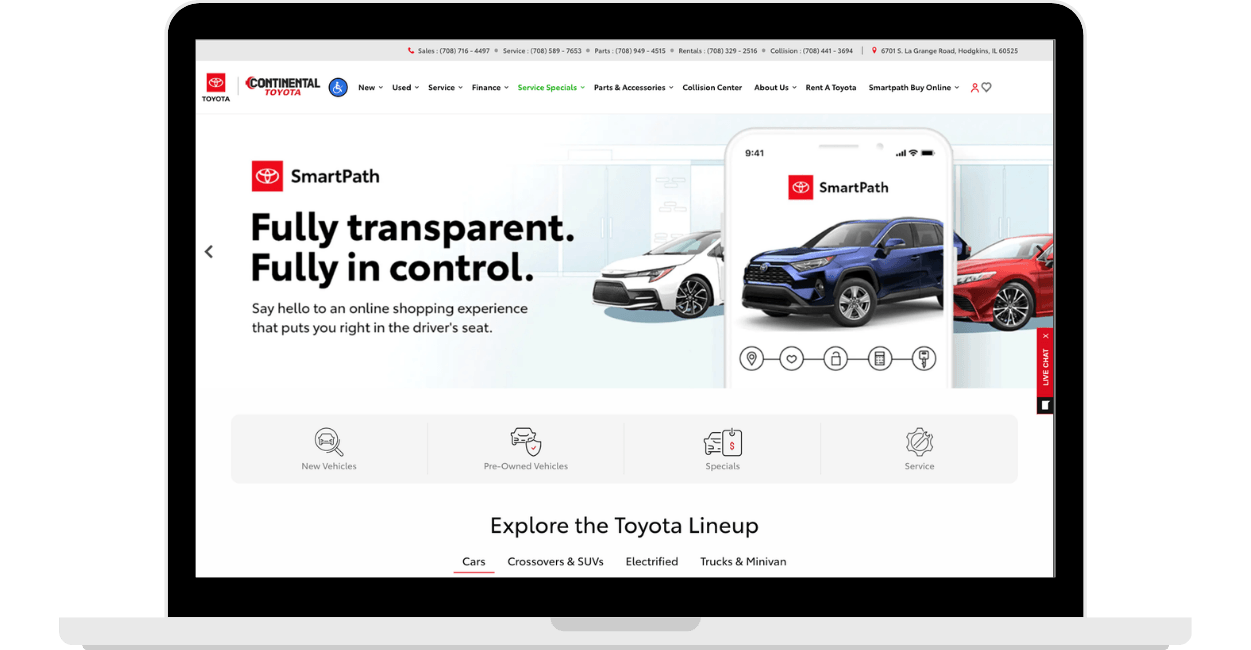Select the Crossovers & SUVs tab
Viewport: 1251px width, 650px height.
[556, 562]
